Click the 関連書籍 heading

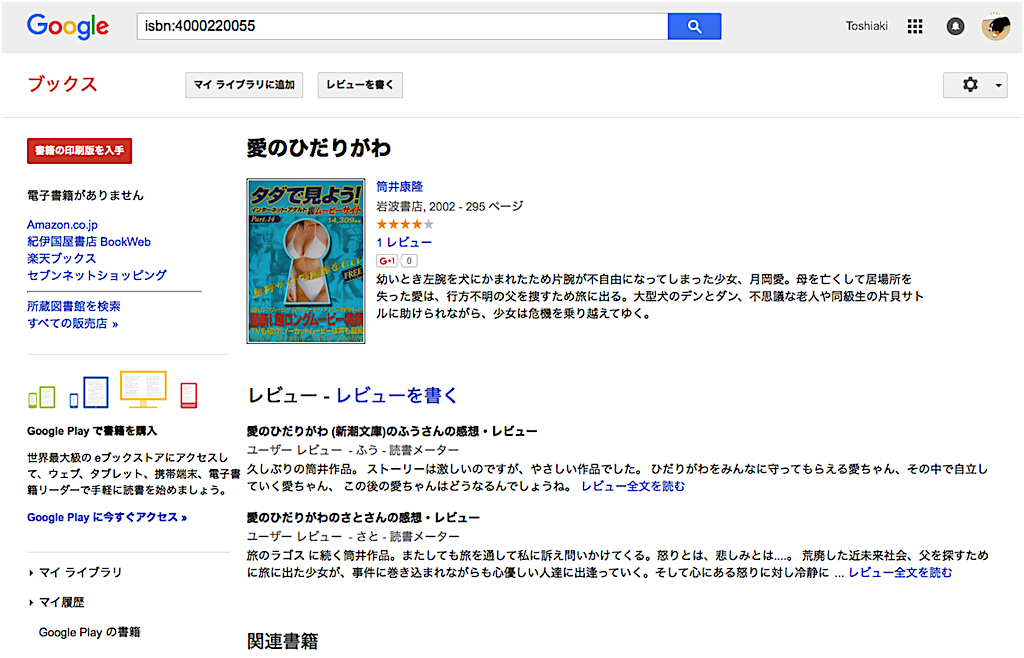(x=283, y=641)
